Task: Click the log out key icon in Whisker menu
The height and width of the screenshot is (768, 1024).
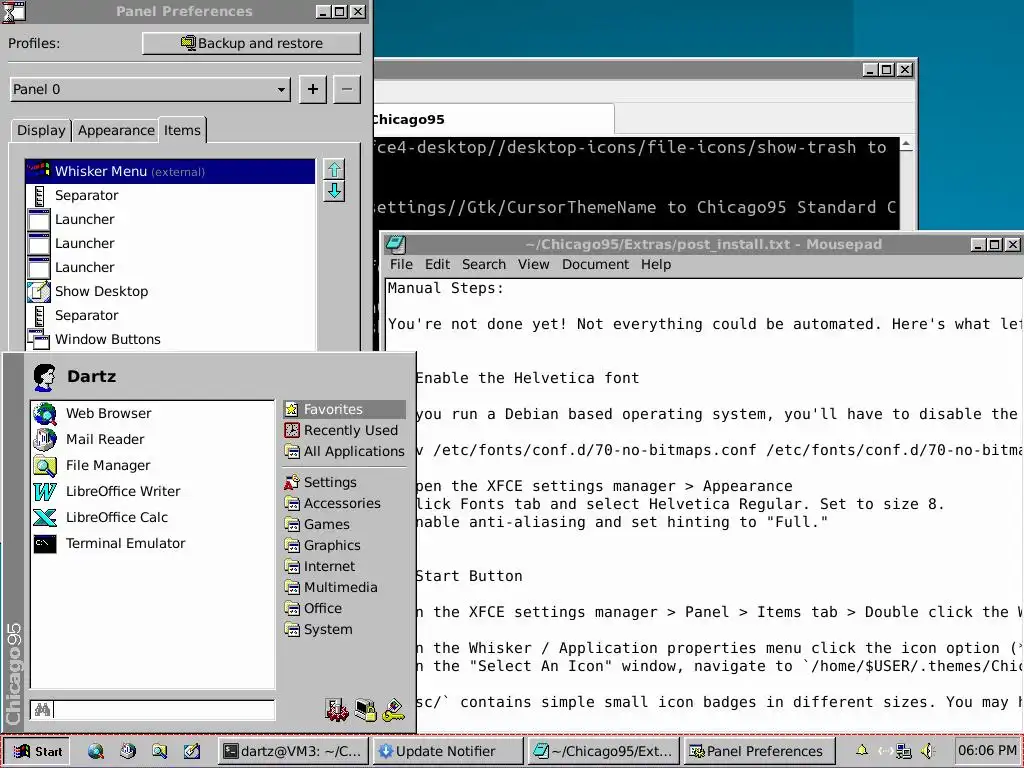Action: pyautogui.click(x=394, y=710)
